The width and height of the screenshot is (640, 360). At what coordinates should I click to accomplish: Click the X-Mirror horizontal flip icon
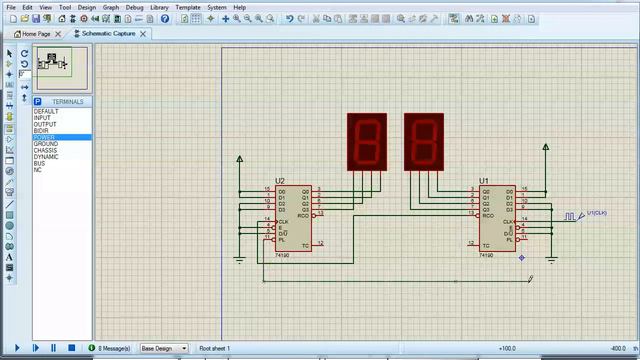click(x=24, y=87)
